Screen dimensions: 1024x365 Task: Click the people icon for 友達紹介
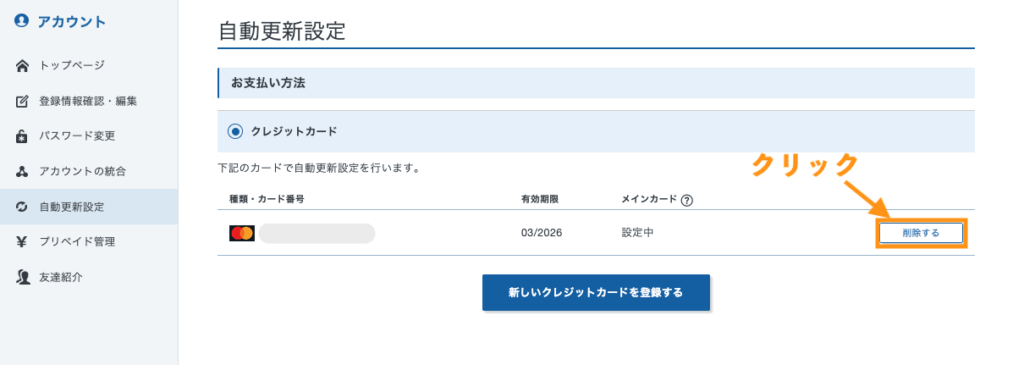pyautogui.click(x=22, y=278)
